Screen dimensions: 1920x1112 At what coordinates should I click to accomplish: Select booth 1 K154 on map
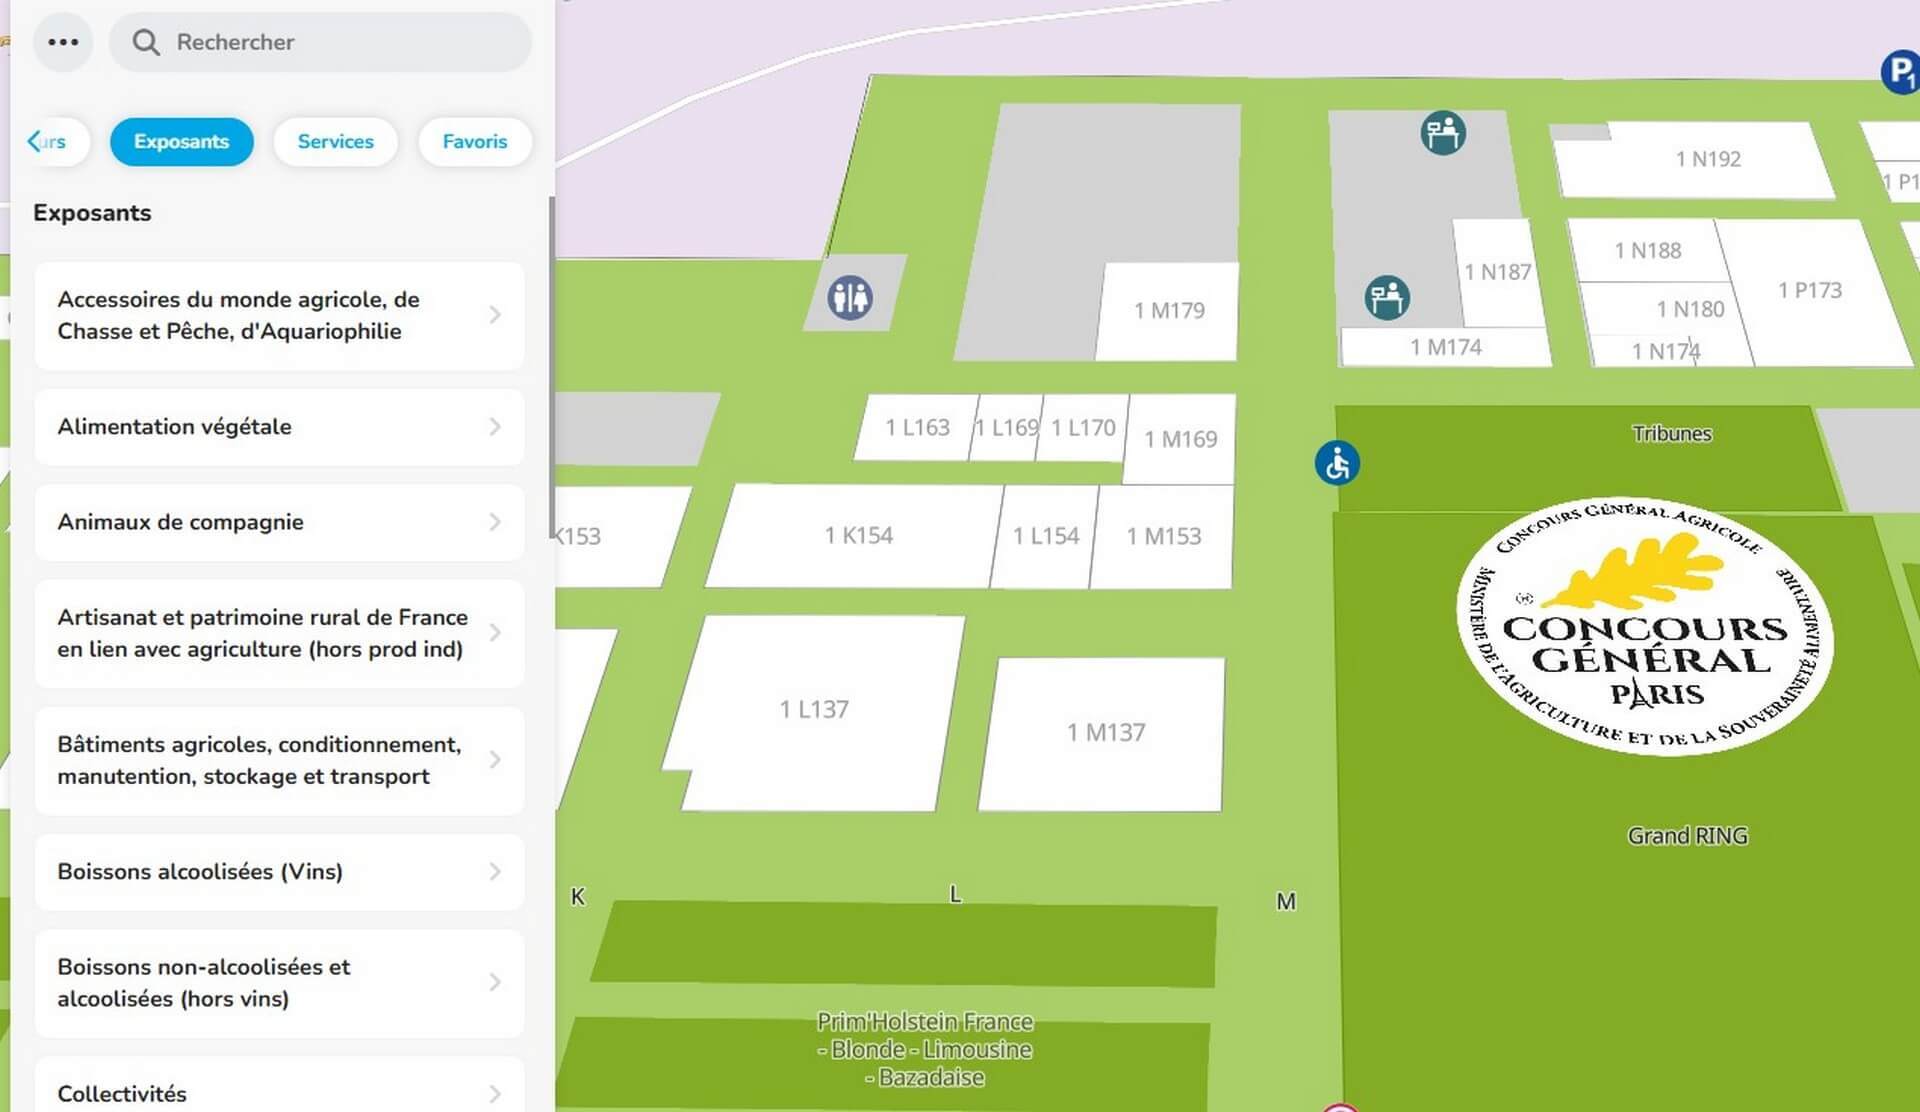pyautogui.click(x=858, y=536)
